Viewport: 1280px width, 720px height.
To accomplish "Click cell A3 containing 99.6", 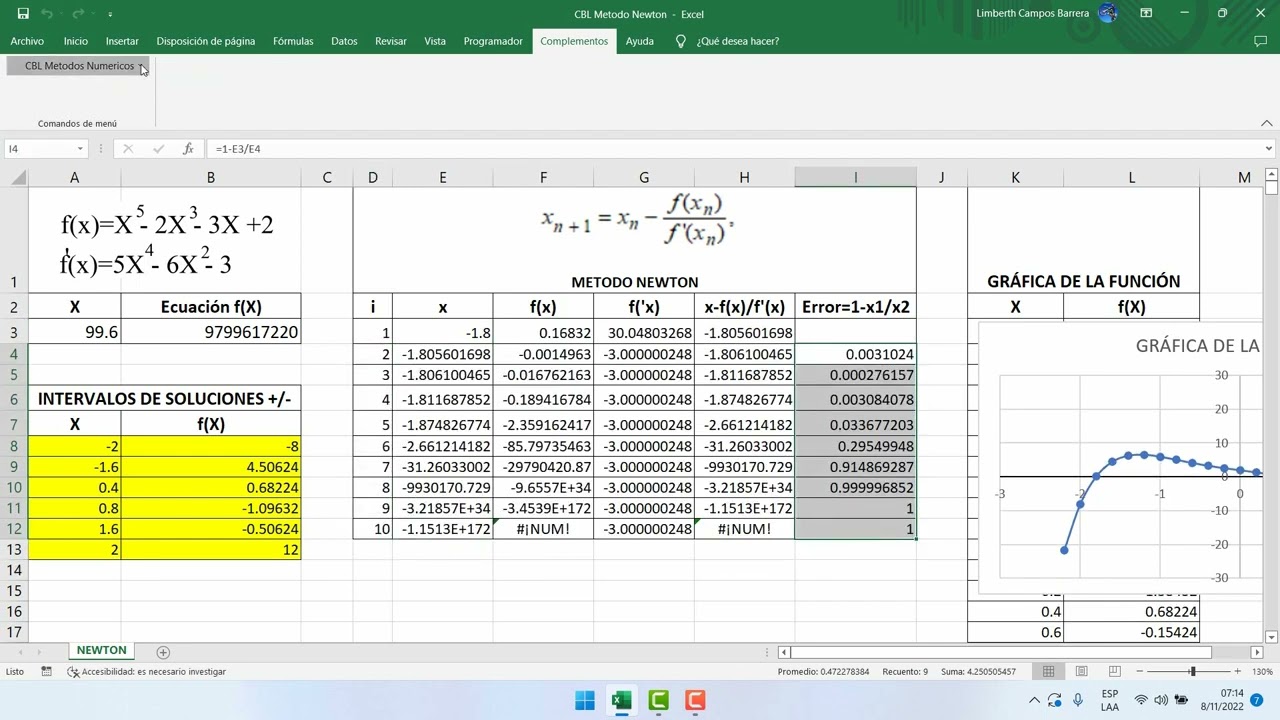I will pyautogui.click(x=74, y=332).
